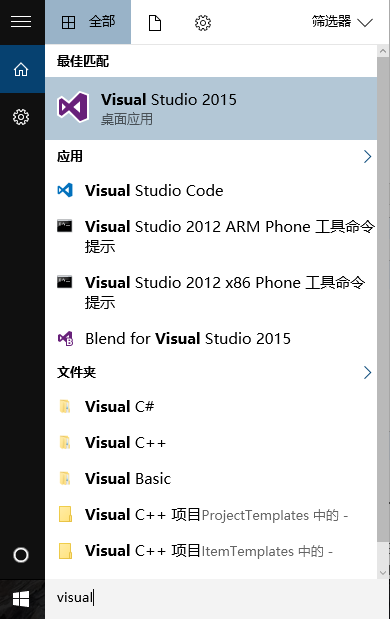
Task: Open Visual Studio 2012 x86 Phone prompt
Action: click(211, 293)
